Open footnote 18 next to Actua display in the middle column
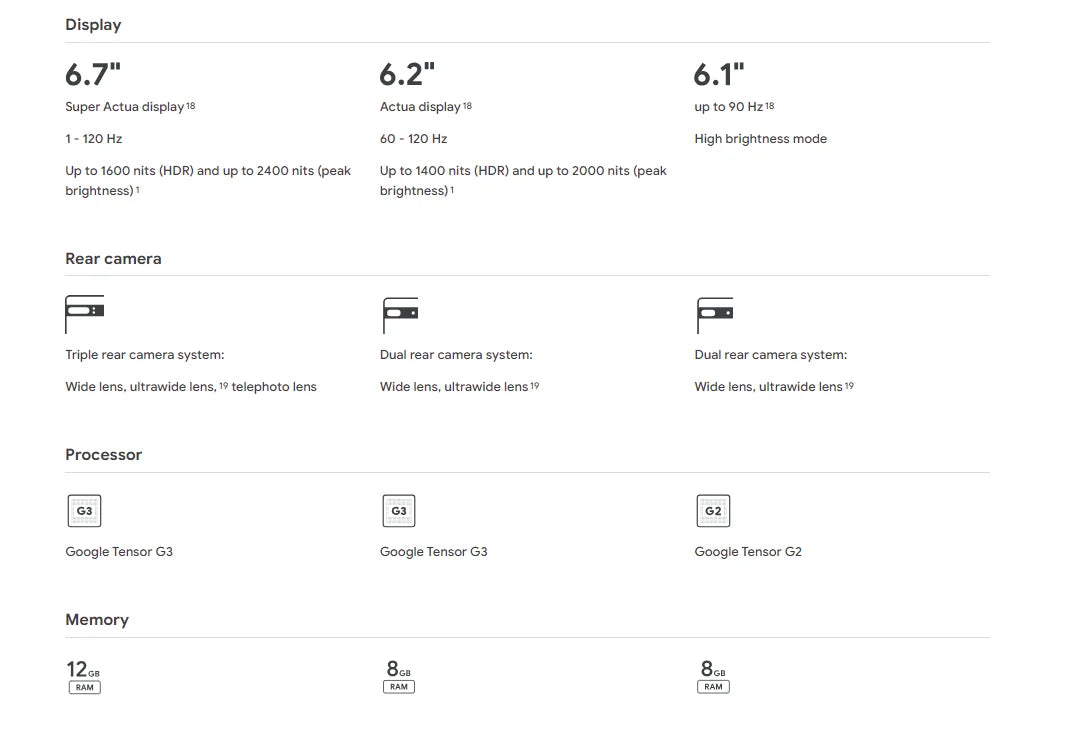The width and height of the screenshot is (1065, 748). [467, 105]
